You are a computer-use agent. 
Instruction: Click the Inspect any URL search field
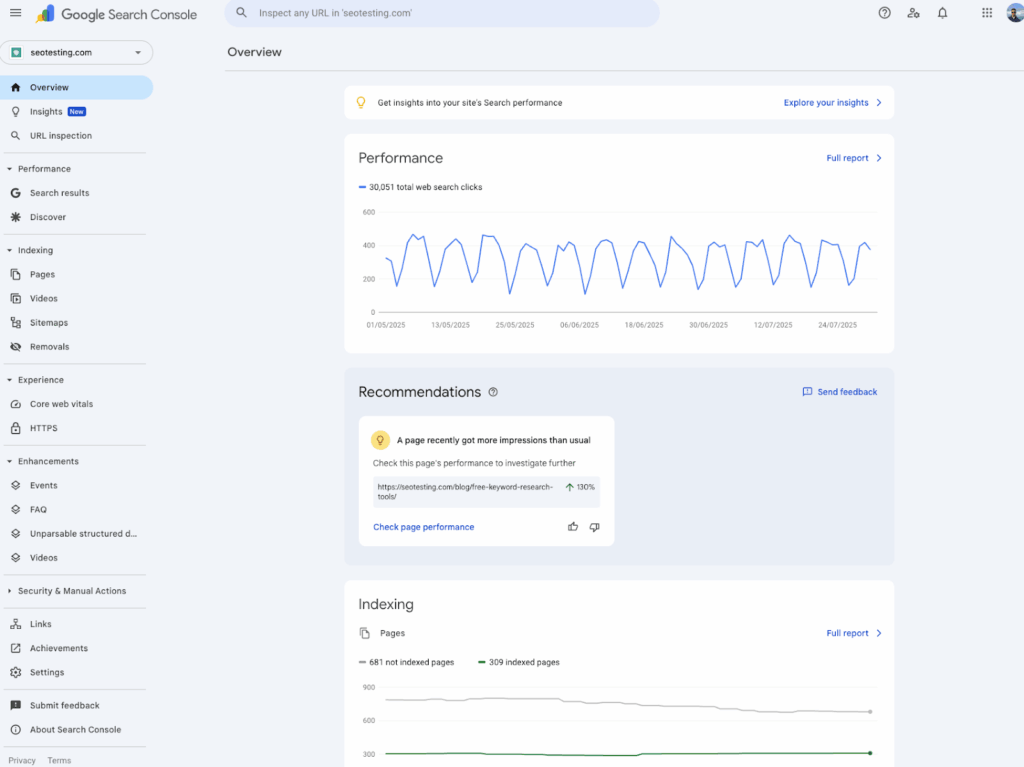point(442,13)
